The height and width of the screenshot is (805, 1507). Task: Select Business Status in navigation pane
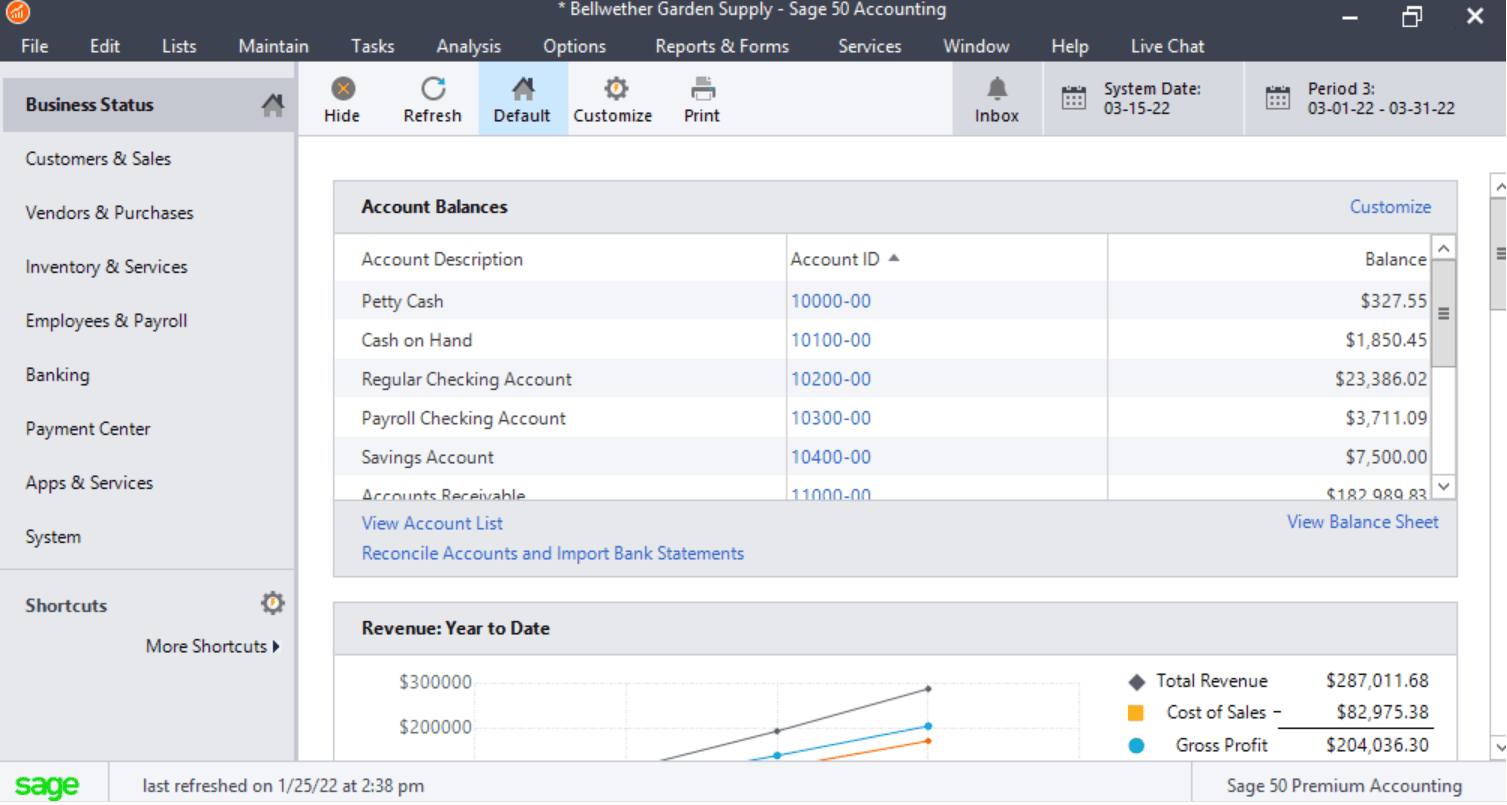(x=147, y=105)
